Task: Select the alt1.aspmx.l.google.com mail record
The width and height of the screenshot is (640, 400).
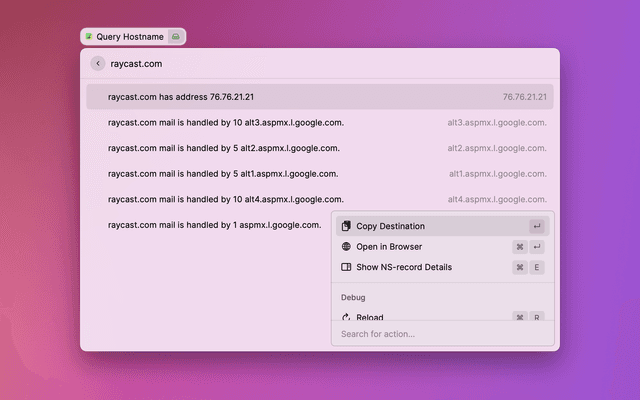Action: (x=319, y=173)
